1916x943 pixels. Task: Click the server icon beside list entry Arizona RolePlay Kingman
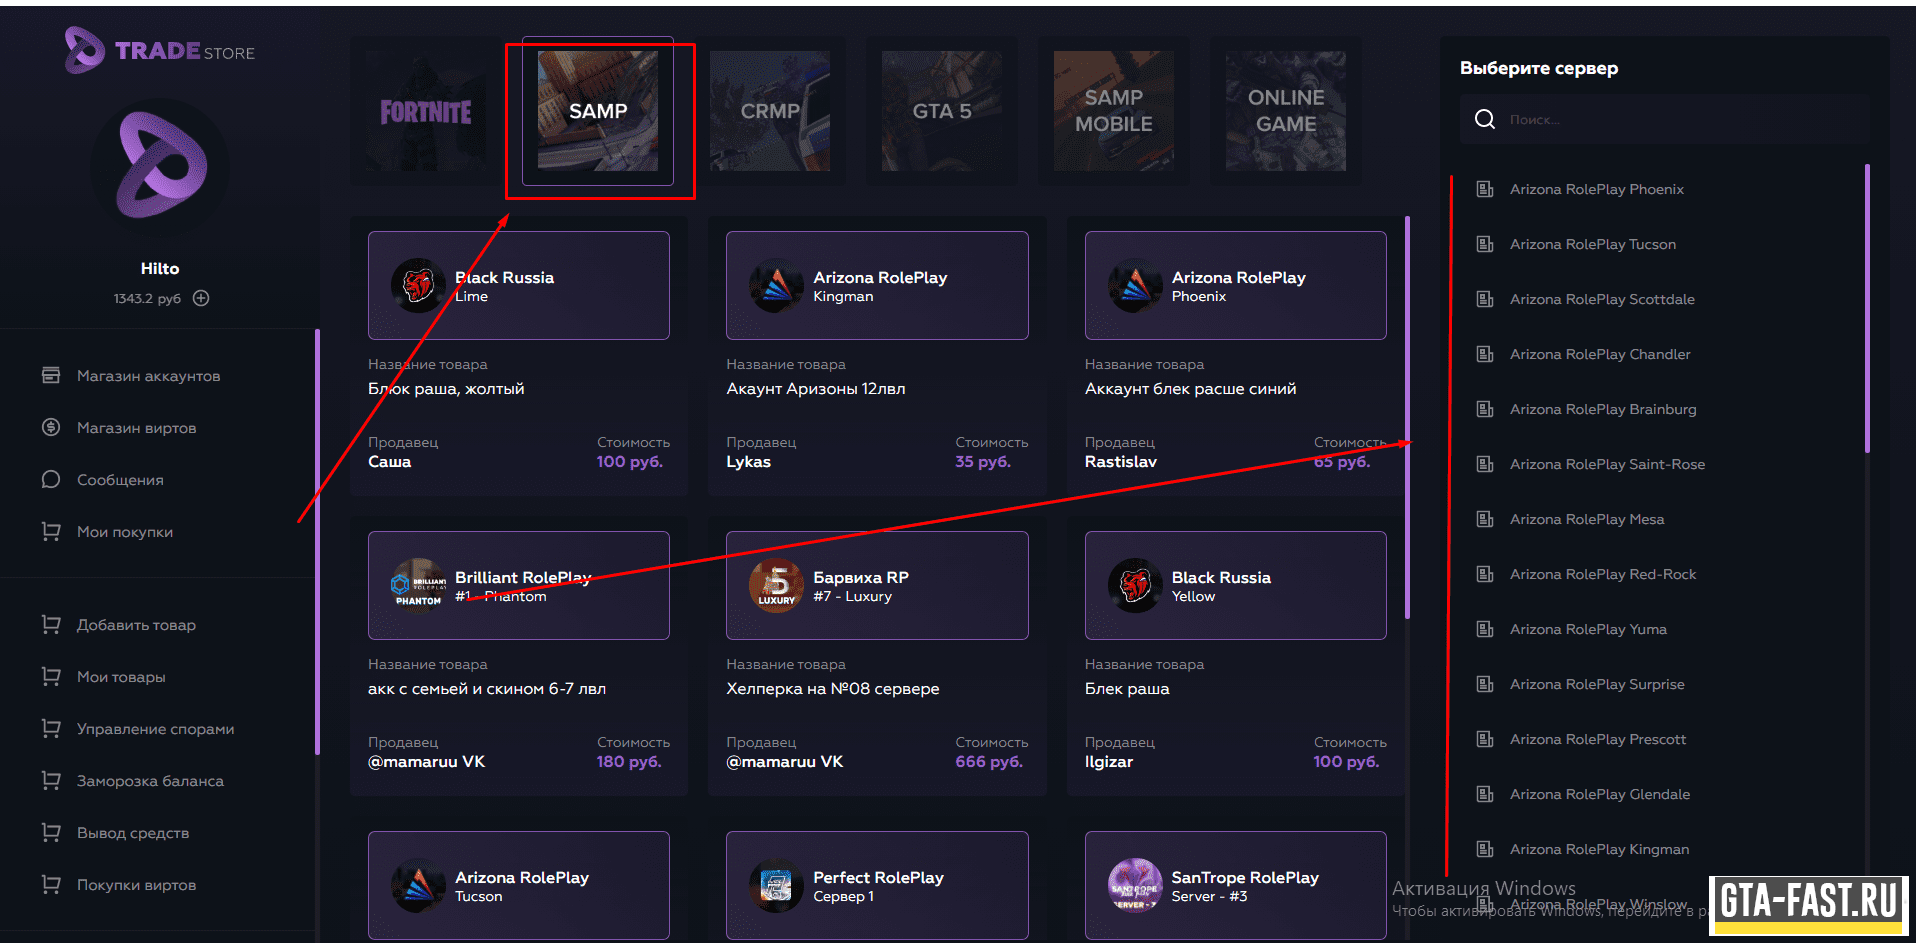click(1485, 849)
